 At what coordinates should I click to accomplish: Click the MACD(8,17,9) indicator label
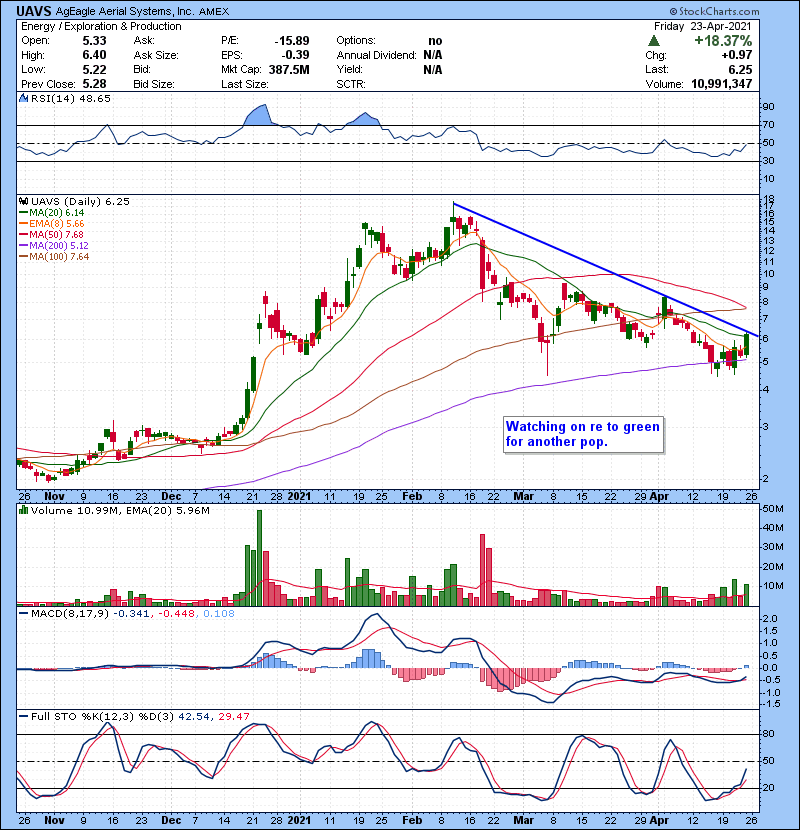[70, 614]
